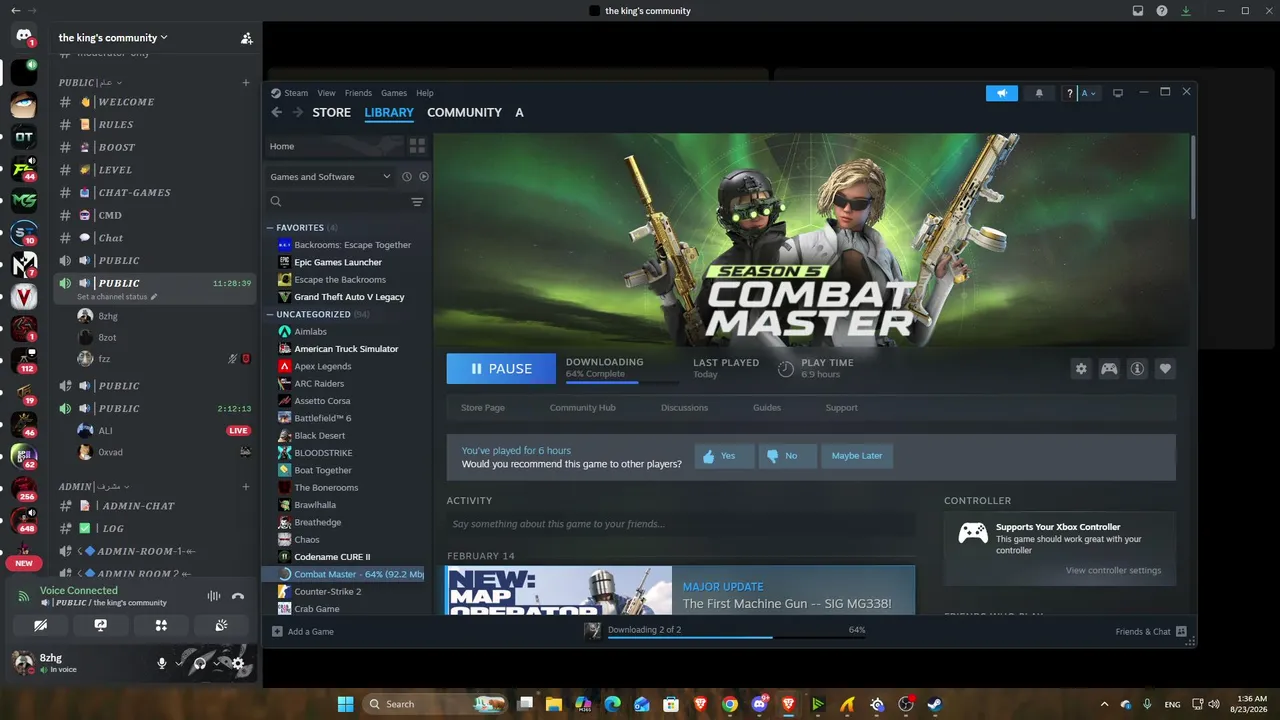View controller settings link
Image resolution: width=1280 pixels, height=720 pixels.
1113,571
